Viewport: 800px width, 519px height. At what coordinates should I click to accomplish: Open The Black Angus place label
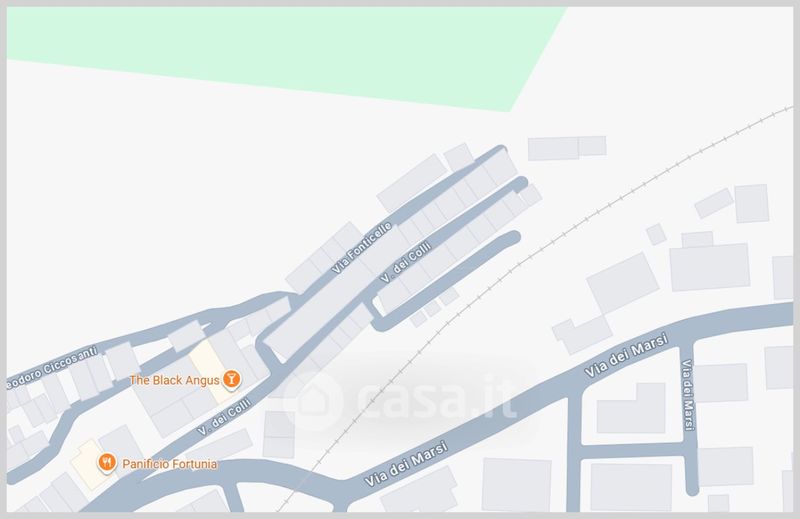(174, 380)
